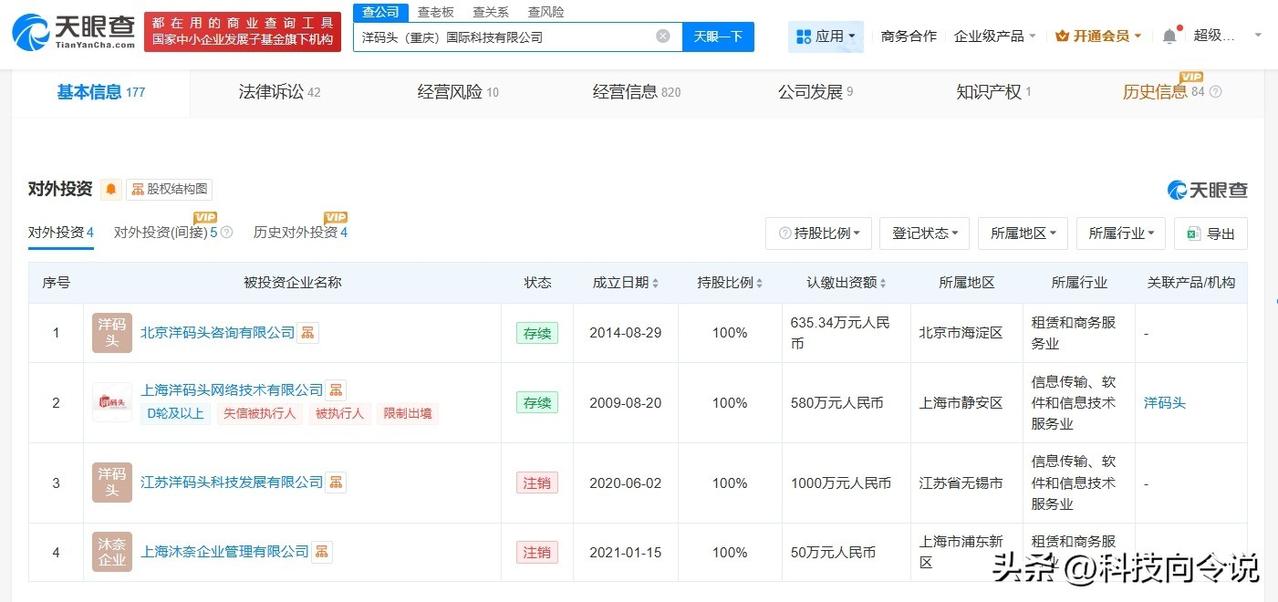This screenshot has height=602, width=1278.
Task: Open the 所属行业 filter dropdown
Action: [x=1121, y=233]
